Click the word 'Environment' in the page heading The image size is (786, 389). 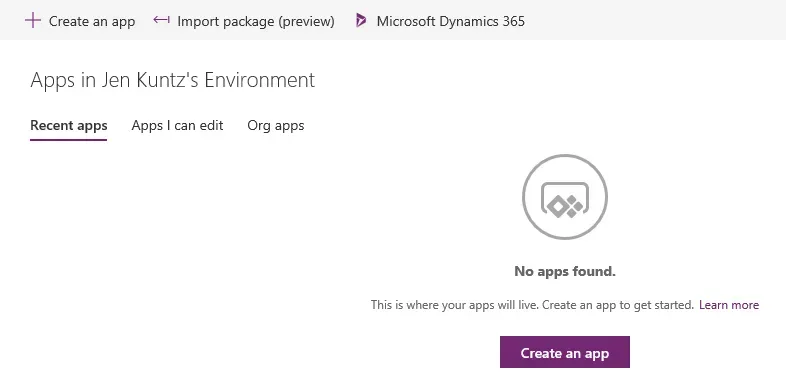click(260, 80)
